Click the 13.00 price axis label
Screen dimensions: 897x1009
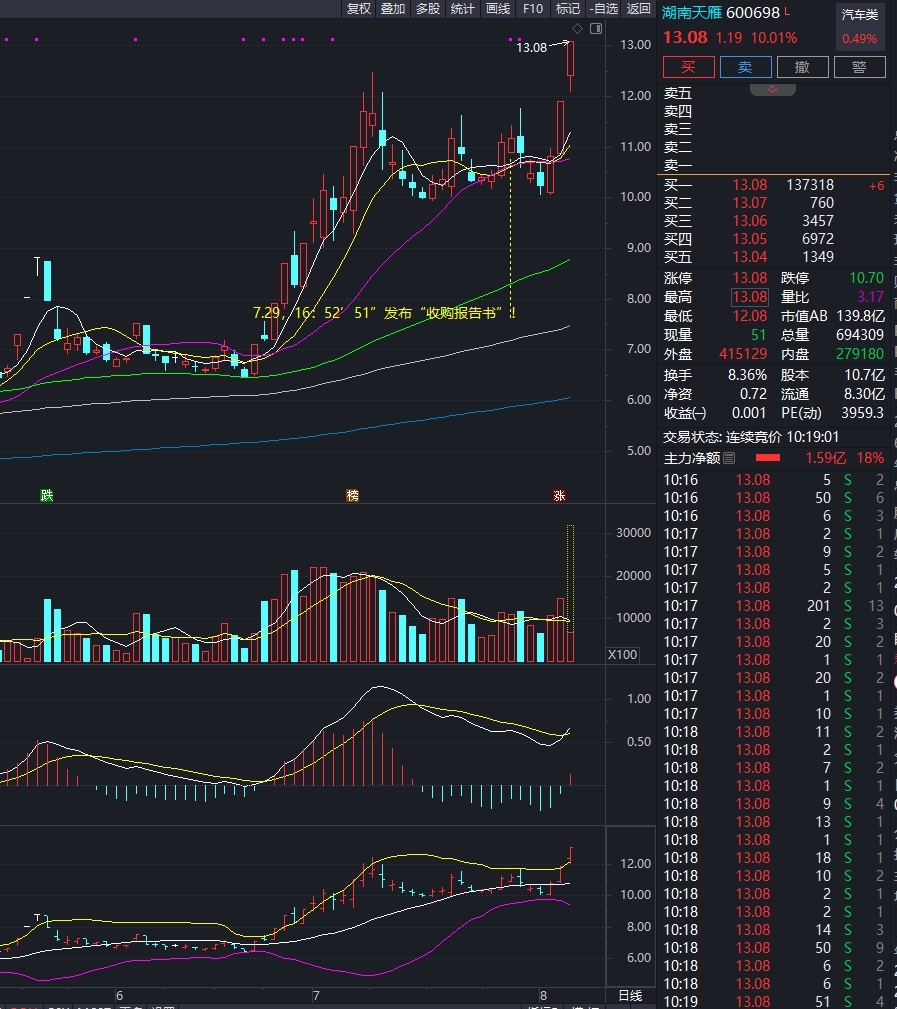(x=635, y=45)
